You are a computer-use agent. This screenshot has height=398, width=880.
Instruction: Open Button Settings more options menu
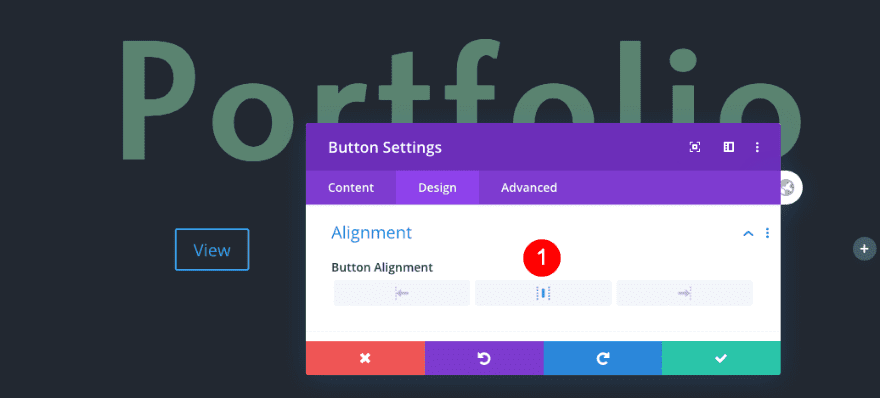pyautogui.click(x=757, y=147)
